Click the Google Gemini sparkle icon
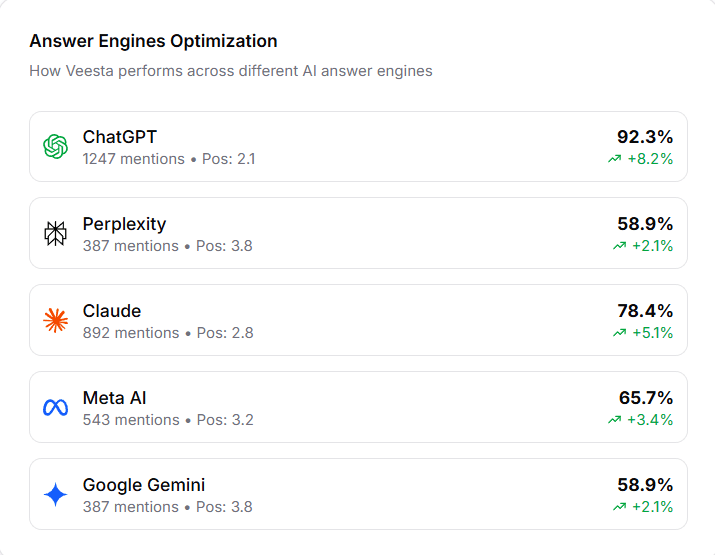715x555 pixels. point(56,494)
